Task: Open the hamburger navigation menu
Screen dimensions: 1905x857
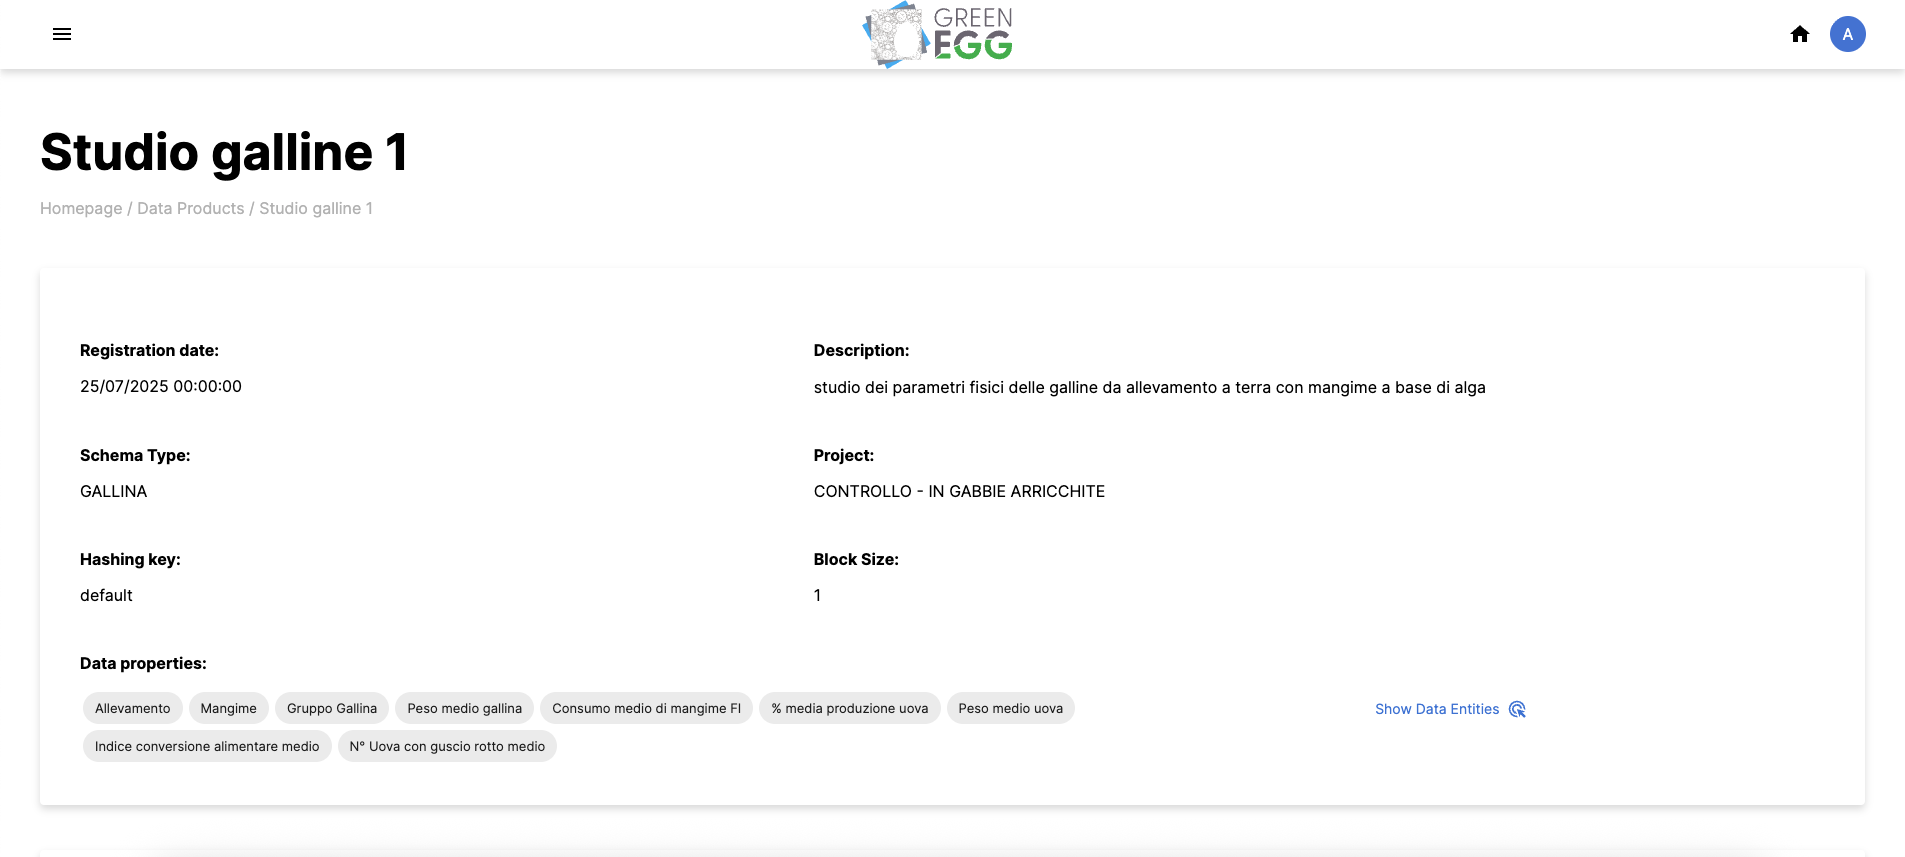Action: (62, 34)
